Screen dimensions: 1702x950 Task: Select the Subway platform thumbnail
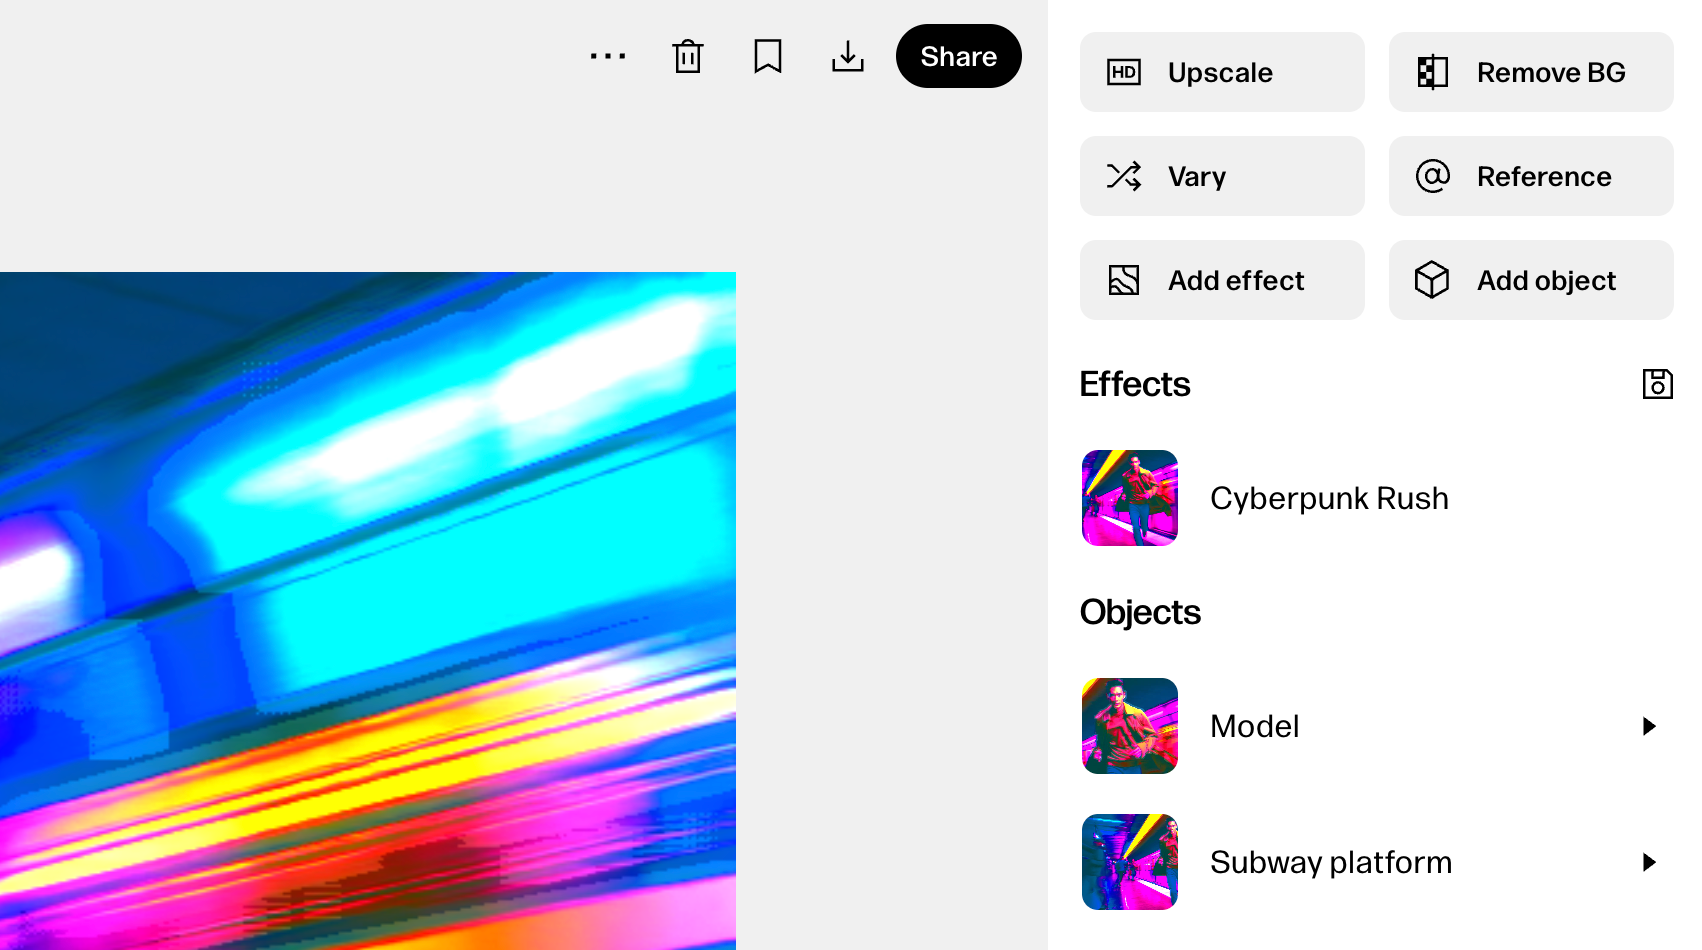point(1130,862)
